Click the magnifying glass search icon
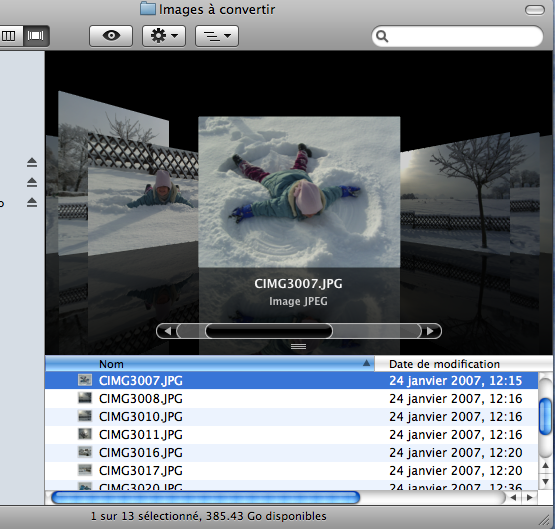This screenshot has width=555, height=529. tap(382, 36)
